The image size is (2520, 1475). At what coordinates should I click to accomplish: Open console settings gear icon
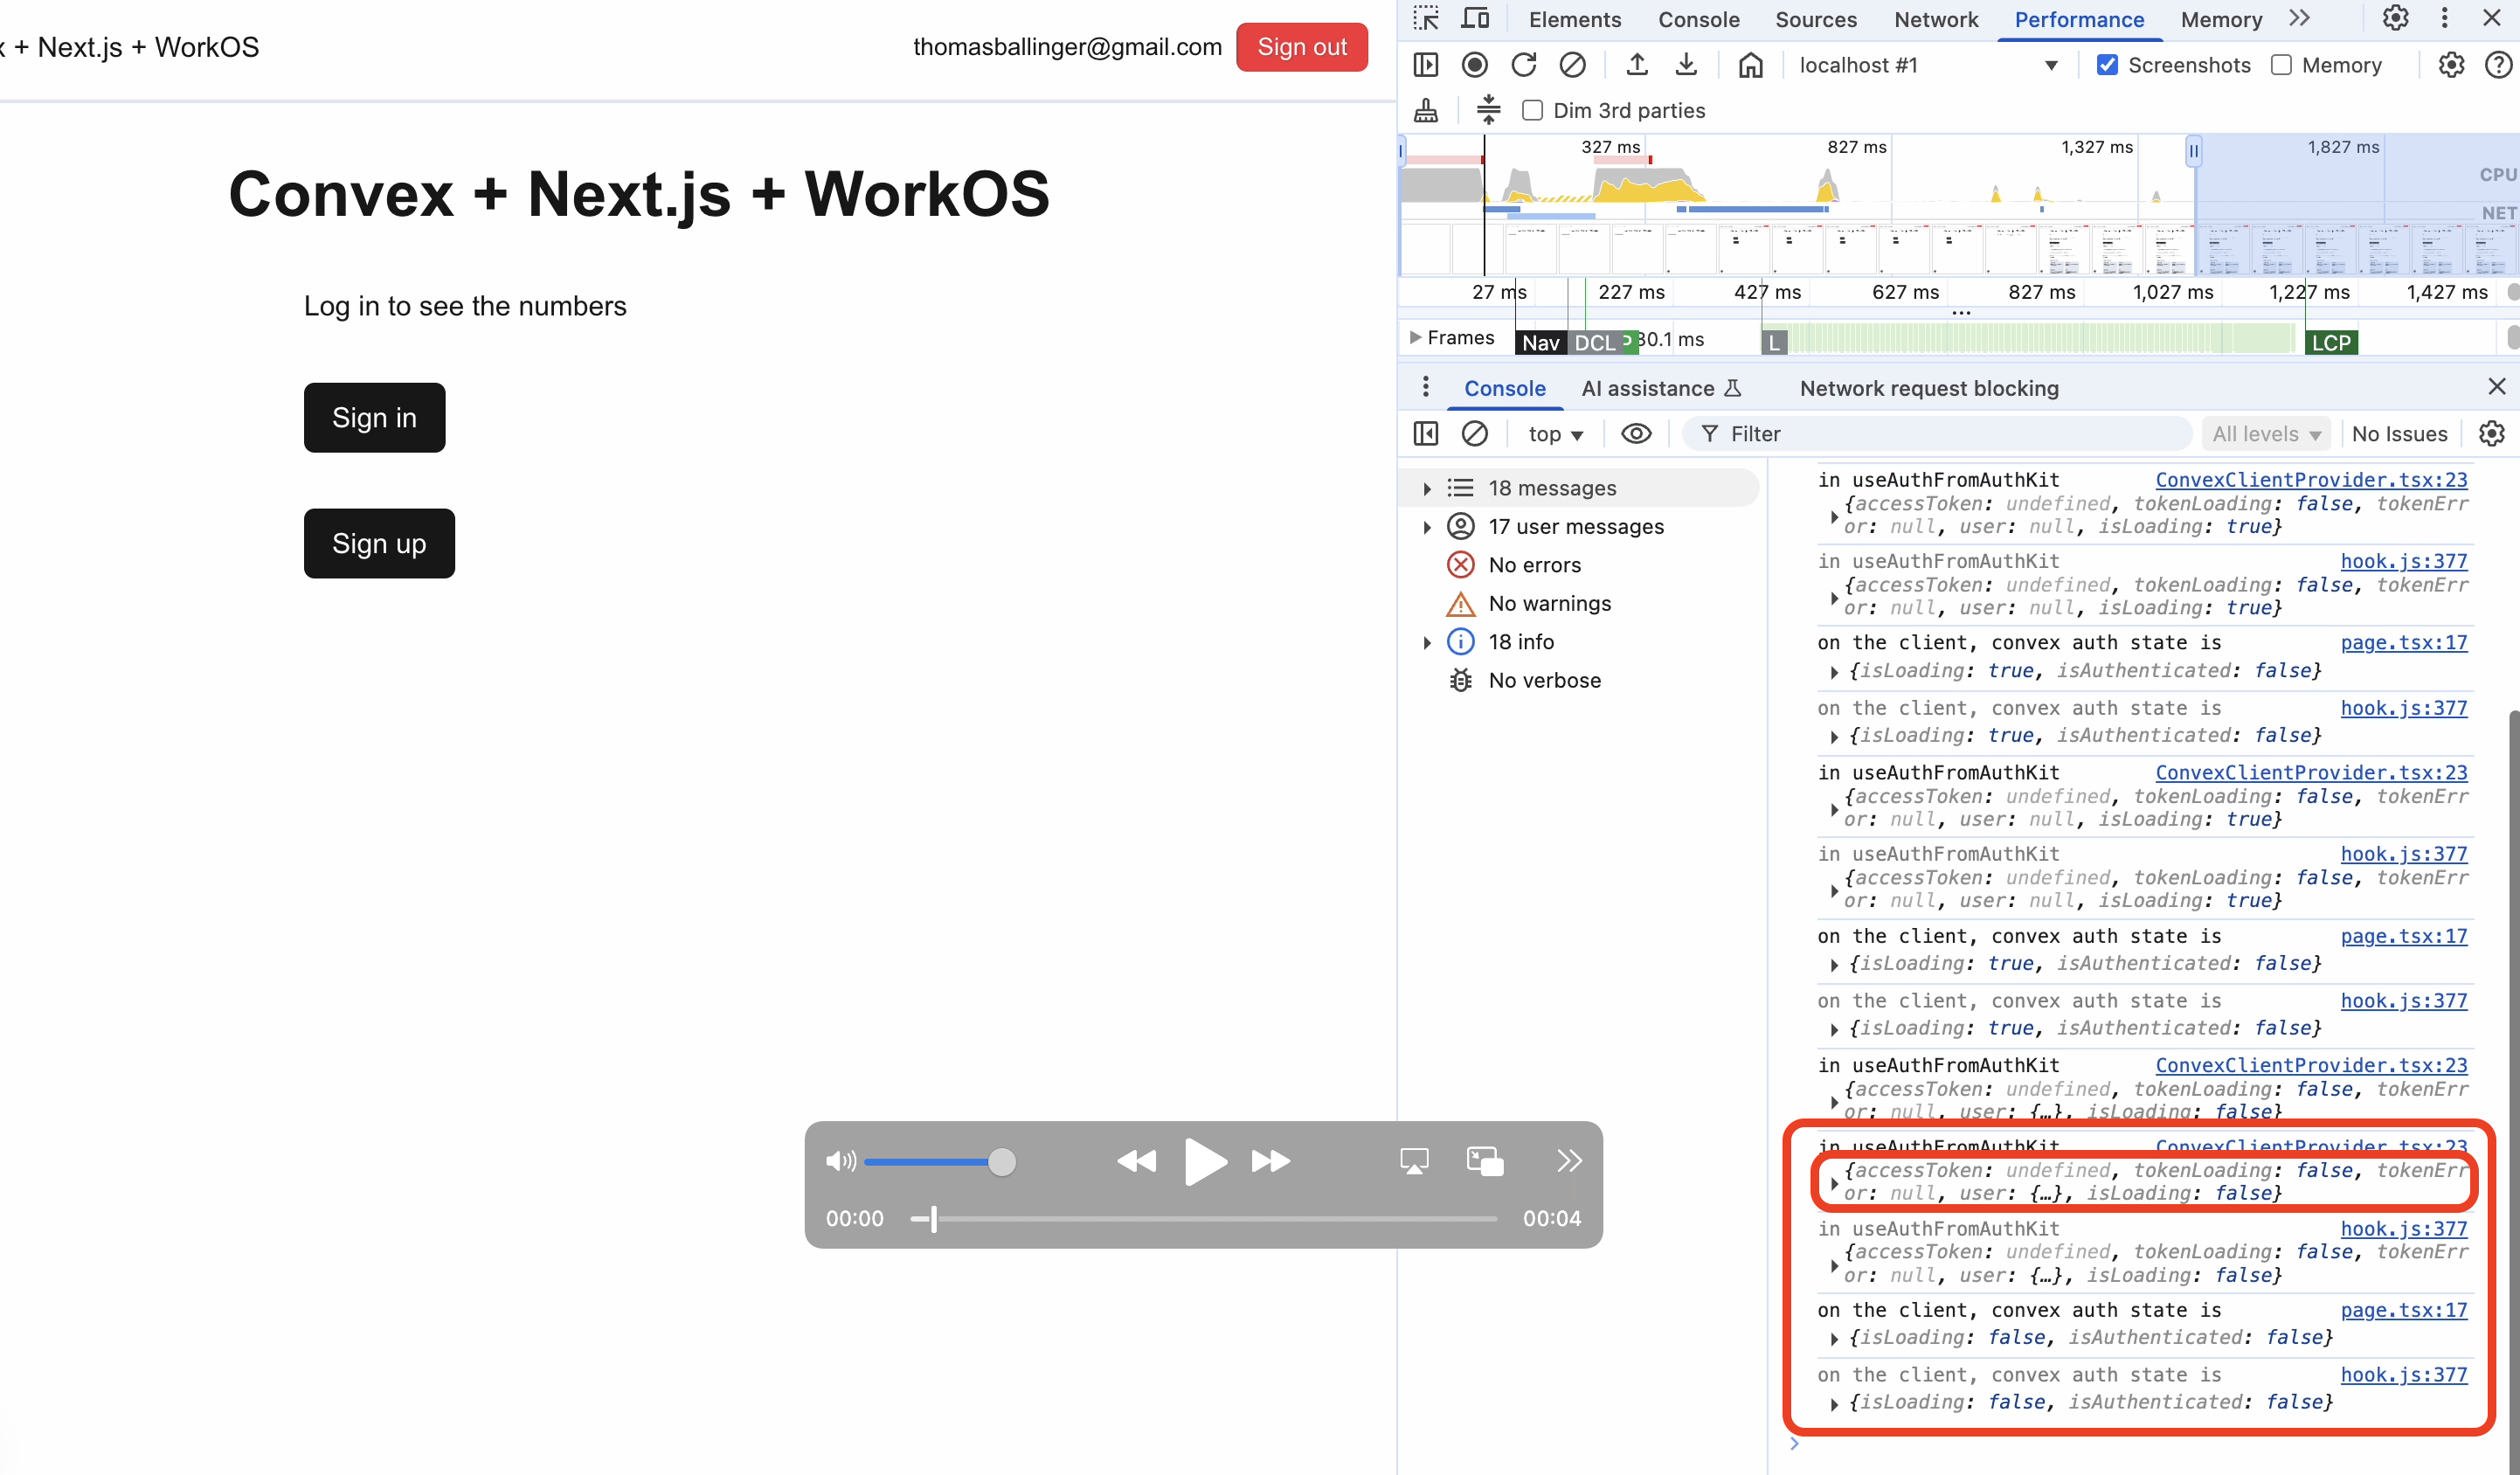[x=2491, y=433]
